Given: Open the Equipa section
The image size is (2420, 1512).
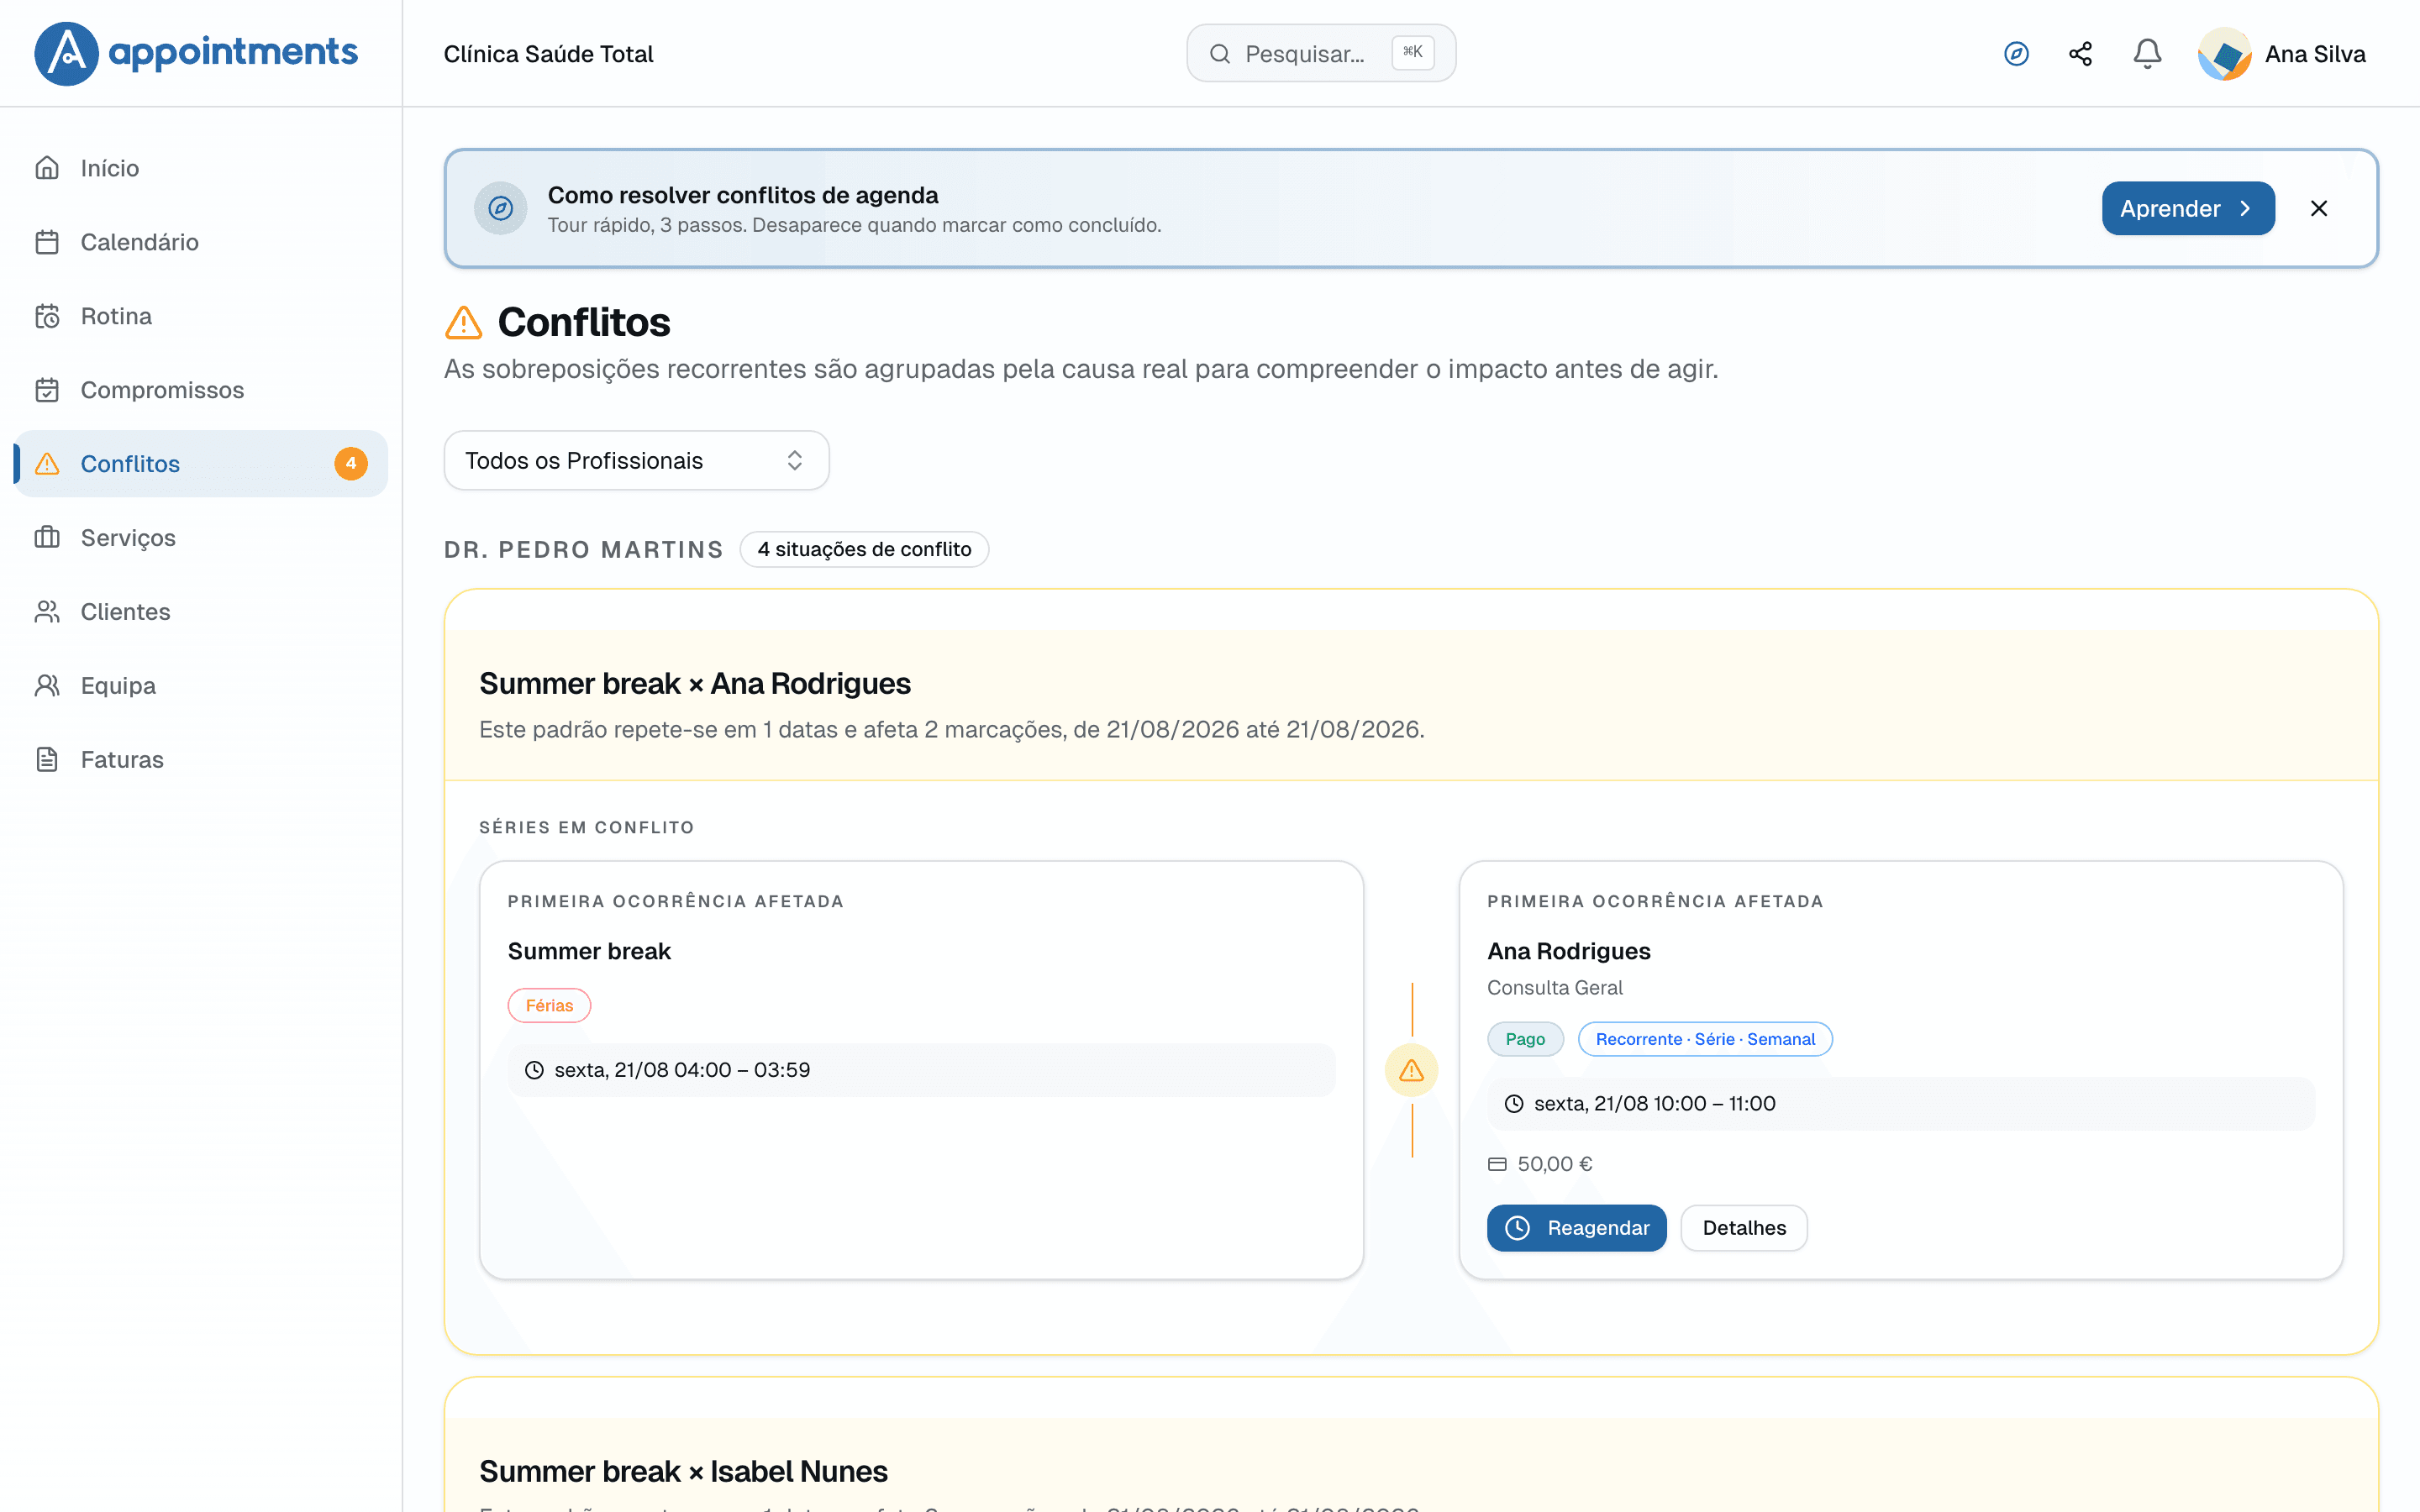Looking at the screenshot, I should tap(200, 686).
